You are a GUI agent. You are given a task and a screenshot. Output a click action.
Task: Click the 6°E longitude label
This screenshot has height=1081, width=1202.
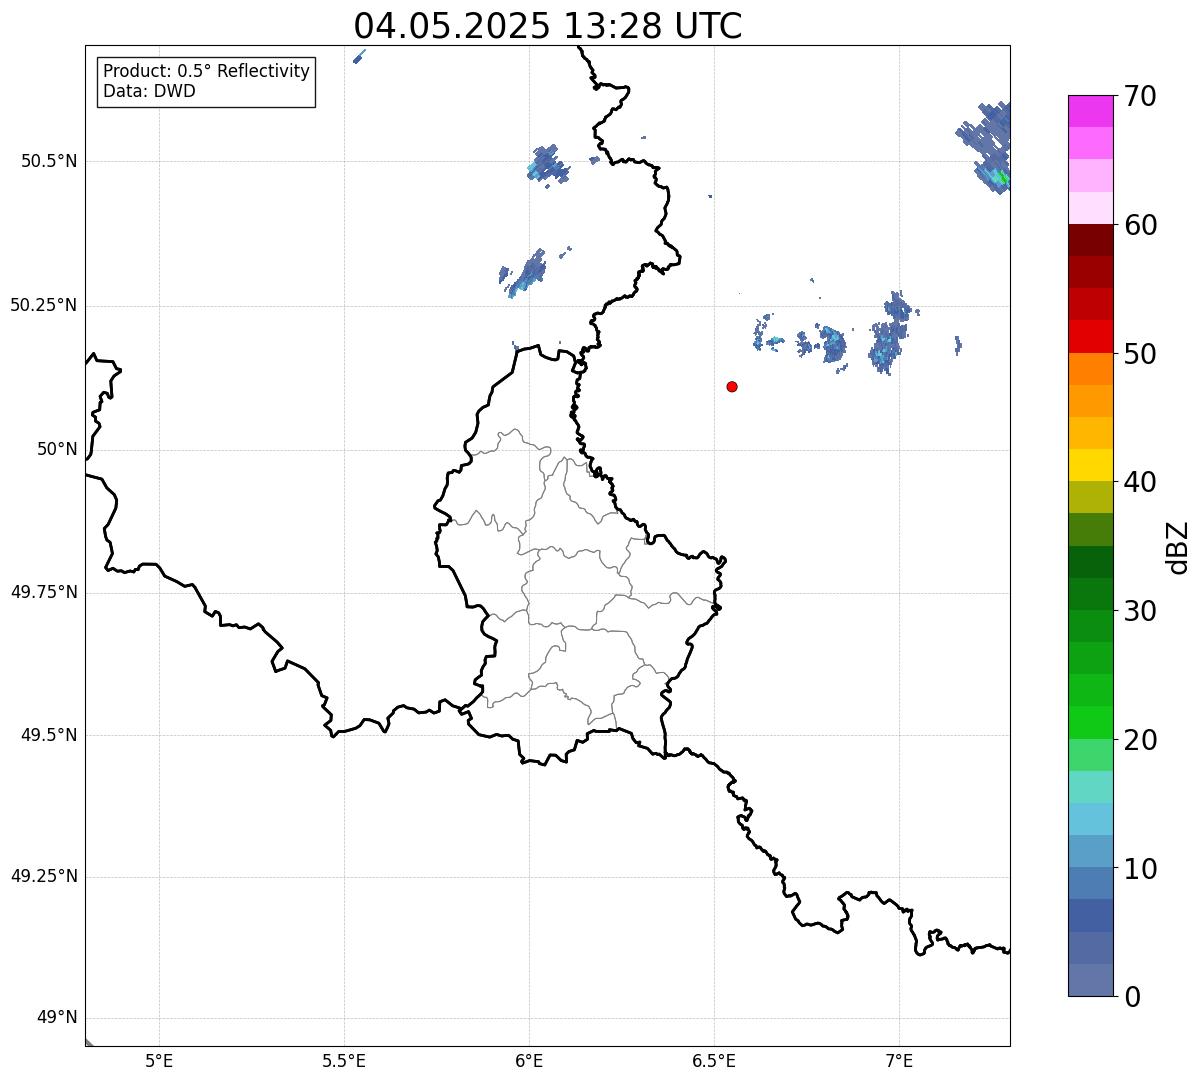pos(529,1061)
